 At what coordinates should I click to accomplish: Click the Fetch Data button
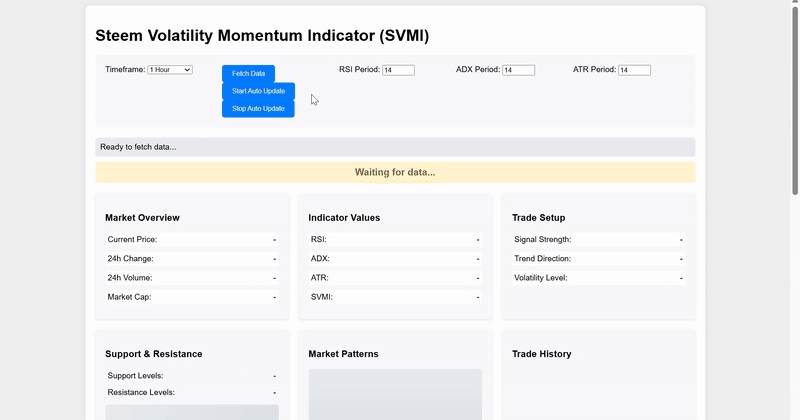coord(248,73)
